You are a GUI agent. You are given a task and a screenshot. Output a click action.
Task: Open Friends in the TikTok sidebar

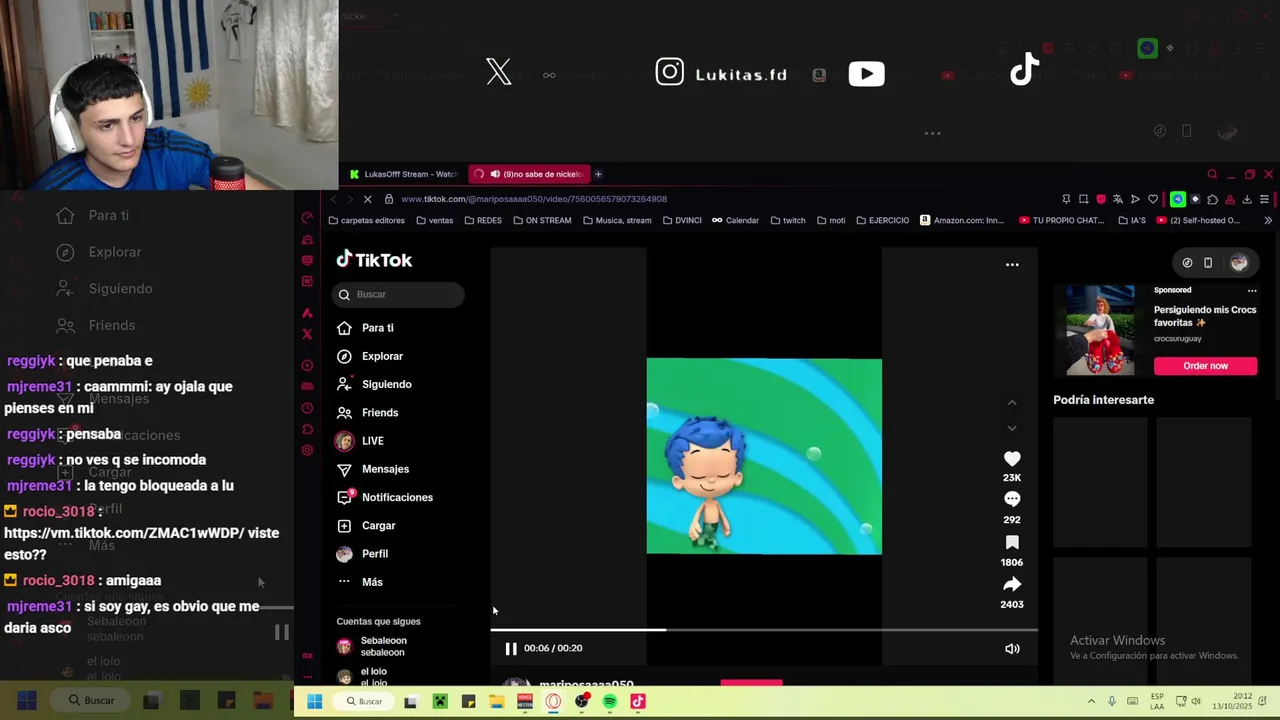367,412
